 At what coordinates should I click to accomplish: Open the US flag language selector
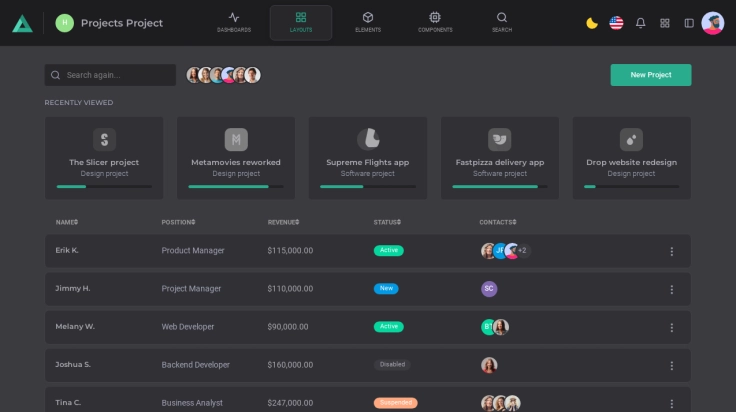click(616, 23)
